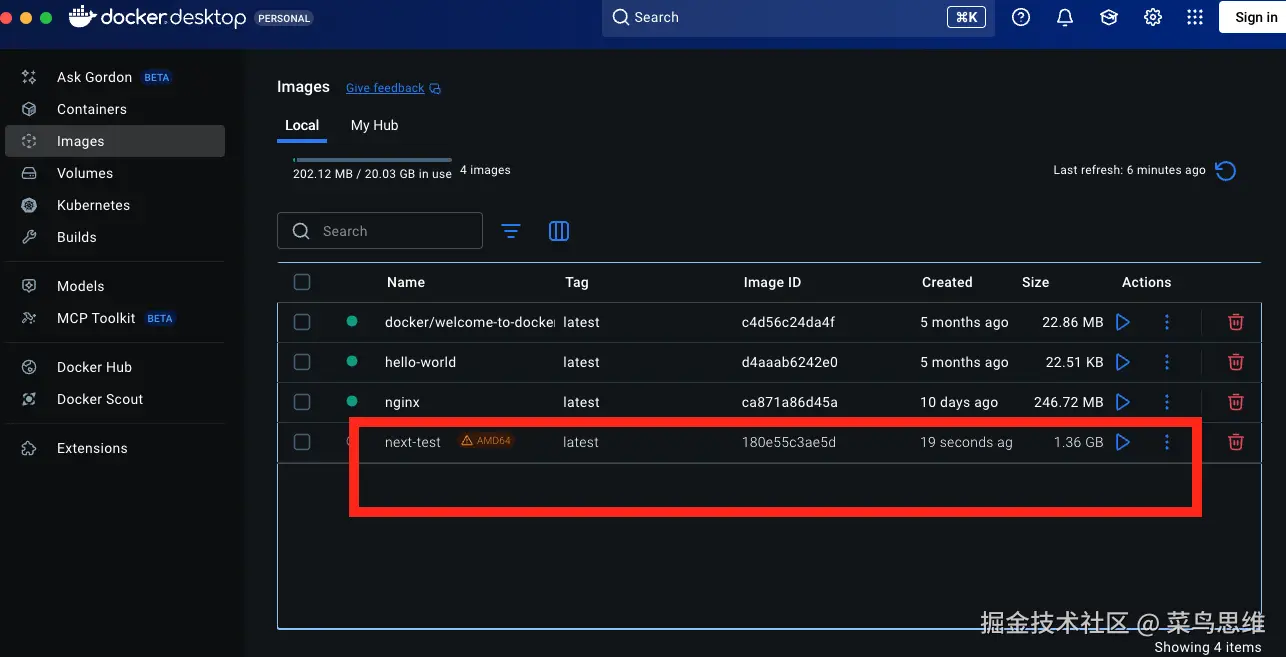Click the disk usage progress bar
This screenshot has width=1286, height=657.
click(x=372, y=160)
